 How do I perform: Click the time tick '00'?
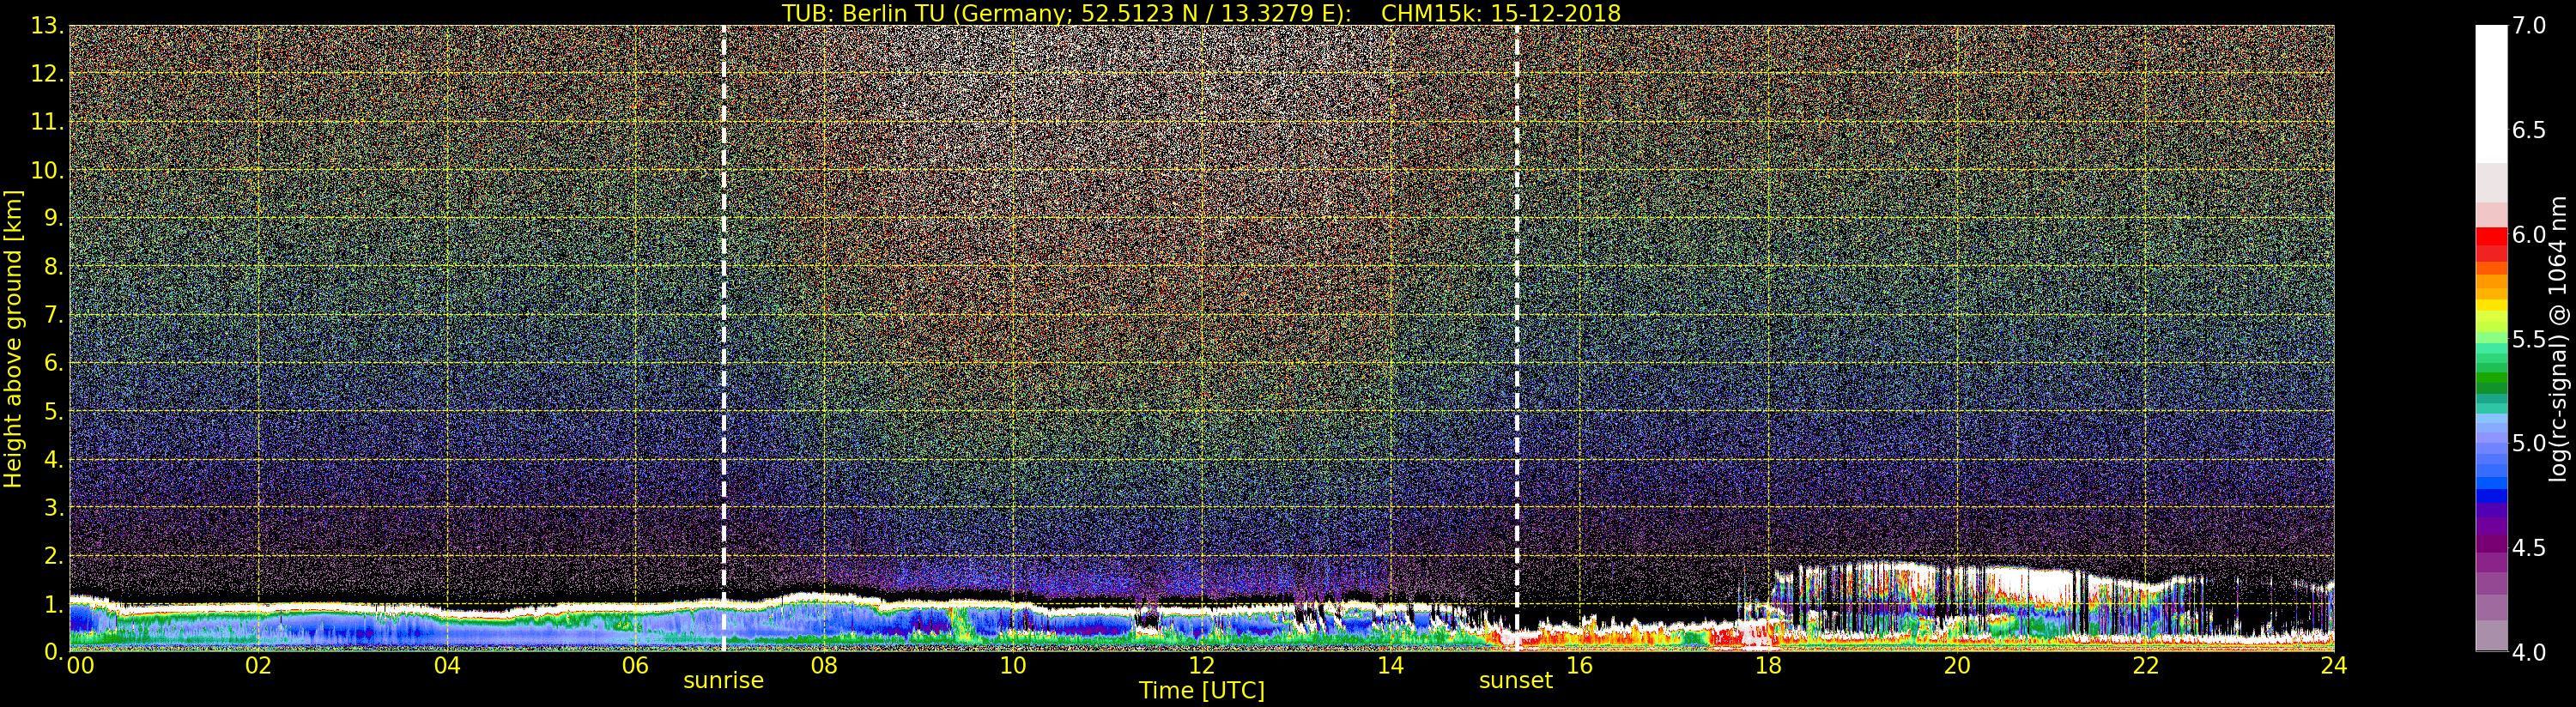80,666
